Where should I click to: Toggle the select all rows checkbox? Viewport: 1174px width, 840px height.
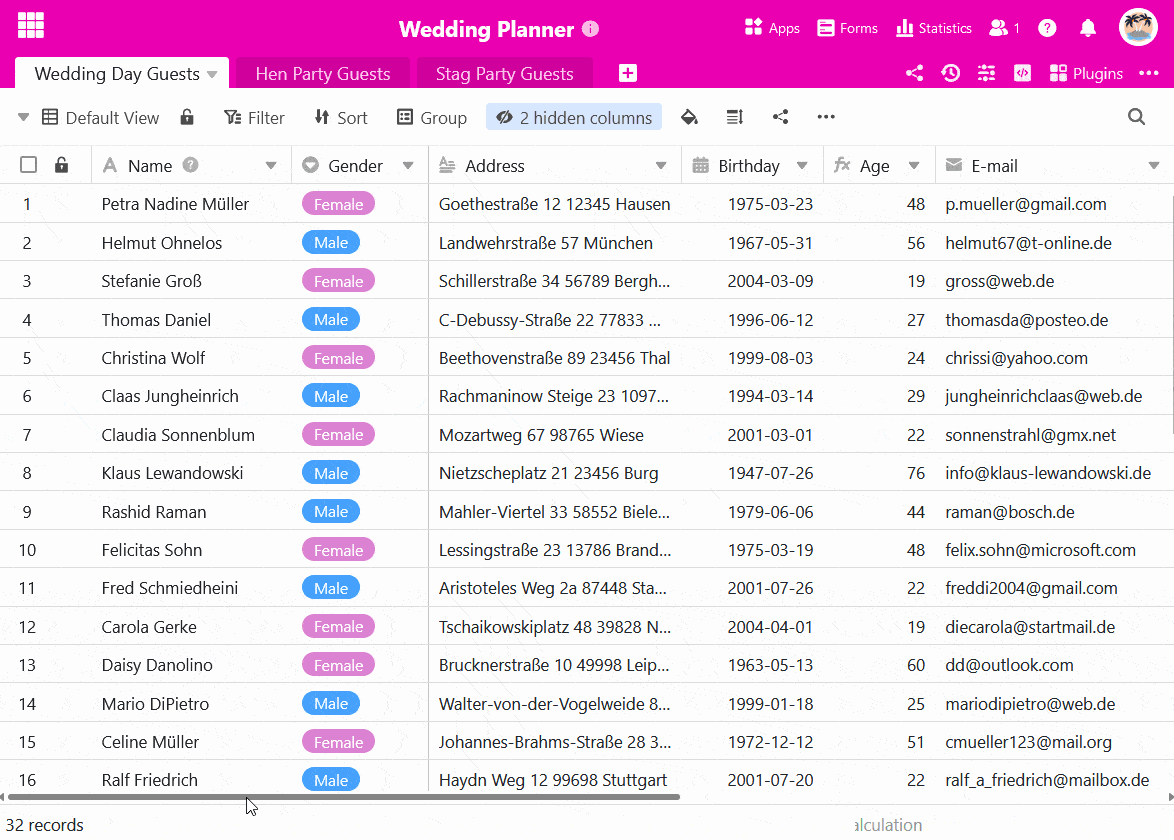coord(29,165)
